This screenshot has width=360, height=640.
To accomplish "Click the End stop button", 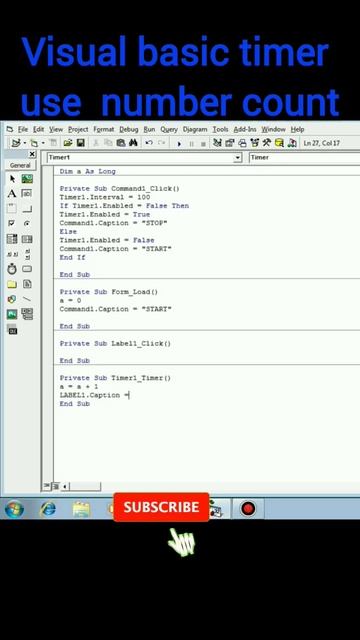I will click(x=203, y=144).
